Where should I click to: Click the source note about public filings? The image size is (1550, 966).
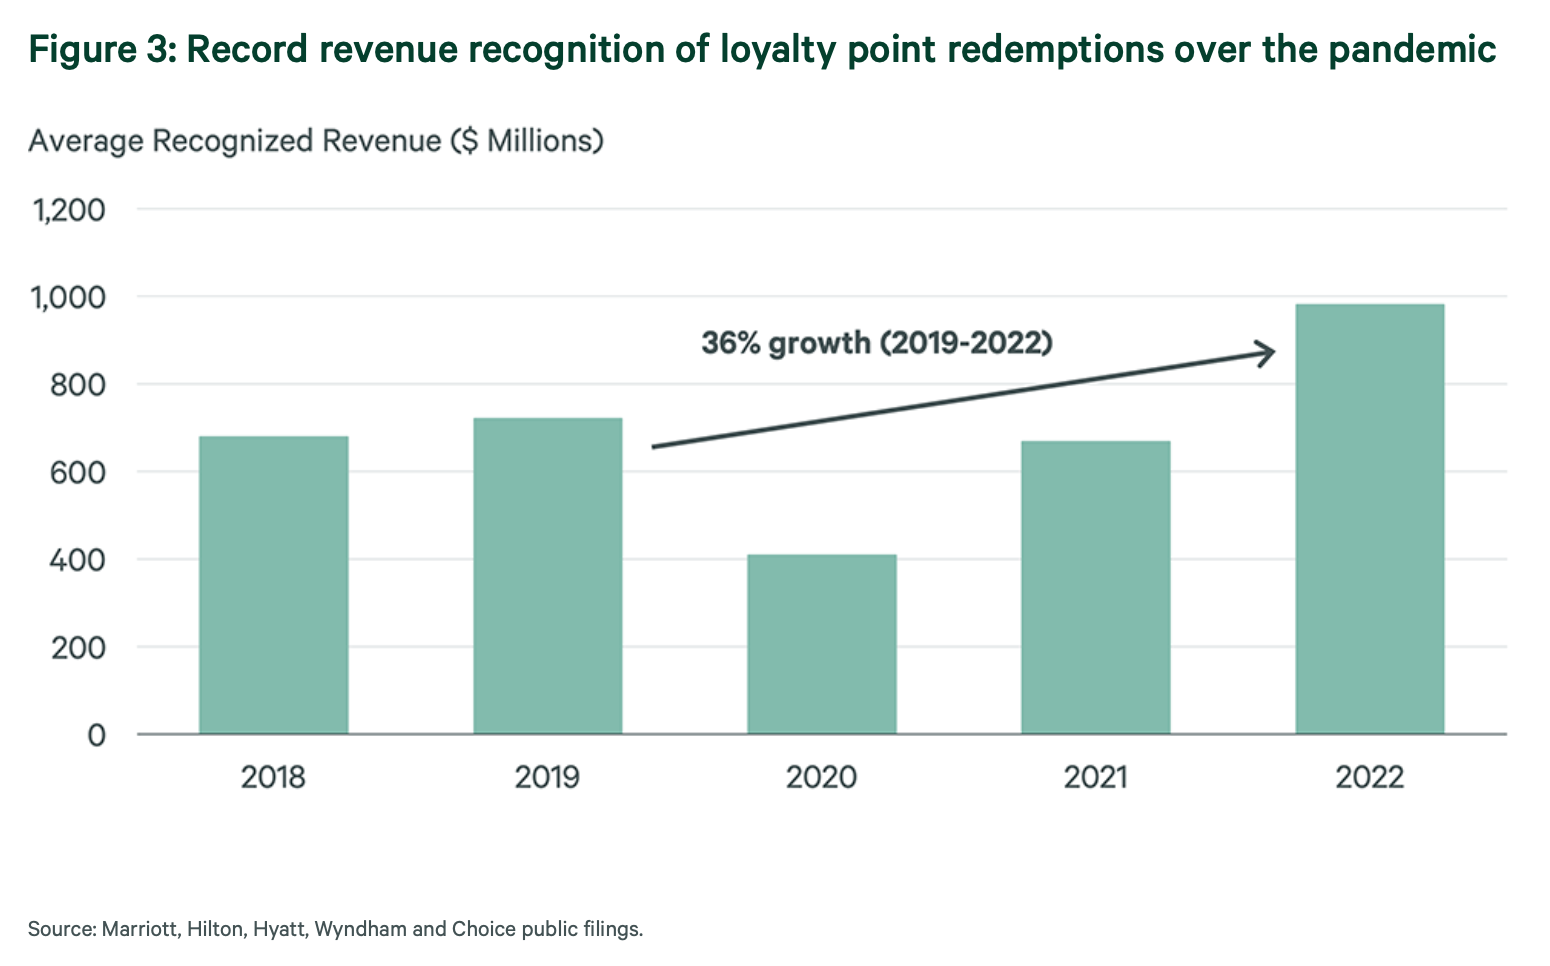pos(335,929)
